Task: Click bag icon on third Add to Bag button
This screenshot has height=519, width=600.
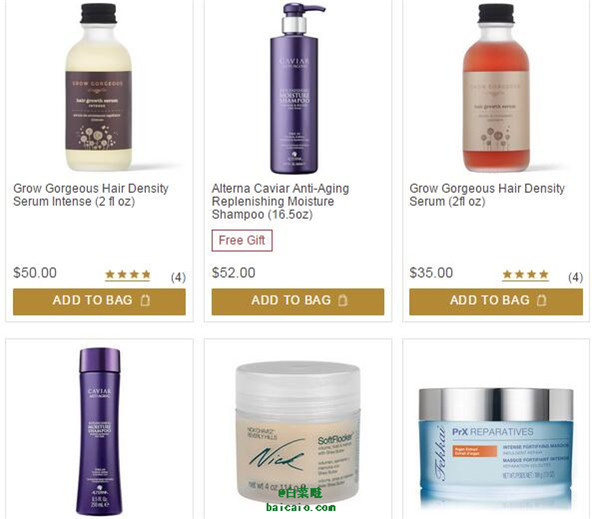Action: pyautogui.click(x=541, y=300)
